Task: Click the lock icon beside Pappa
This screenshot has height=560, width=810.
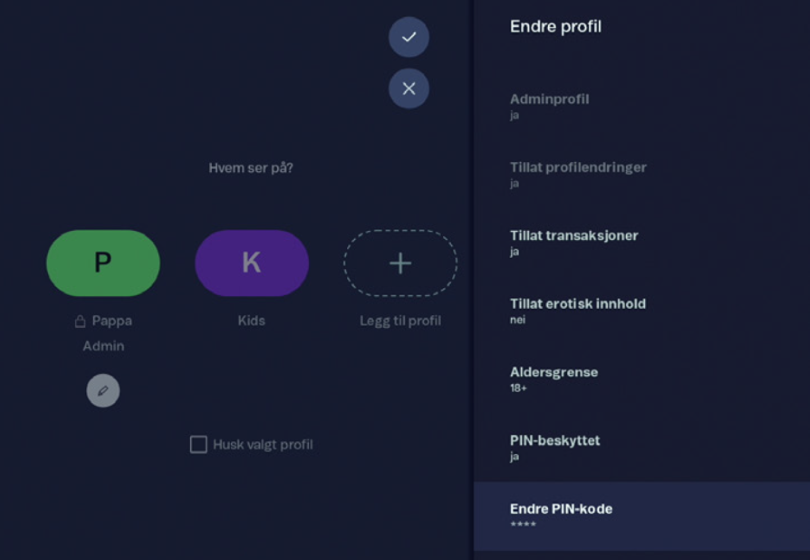Action: [x=80, y=321]
